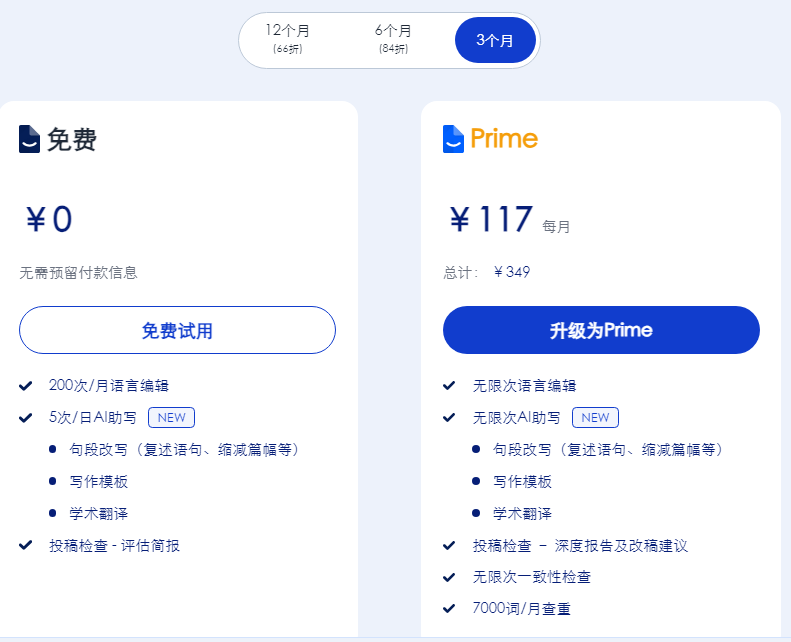Click the blue Prime document logo icon
The image size is (791, 642).
click(453, 139)
